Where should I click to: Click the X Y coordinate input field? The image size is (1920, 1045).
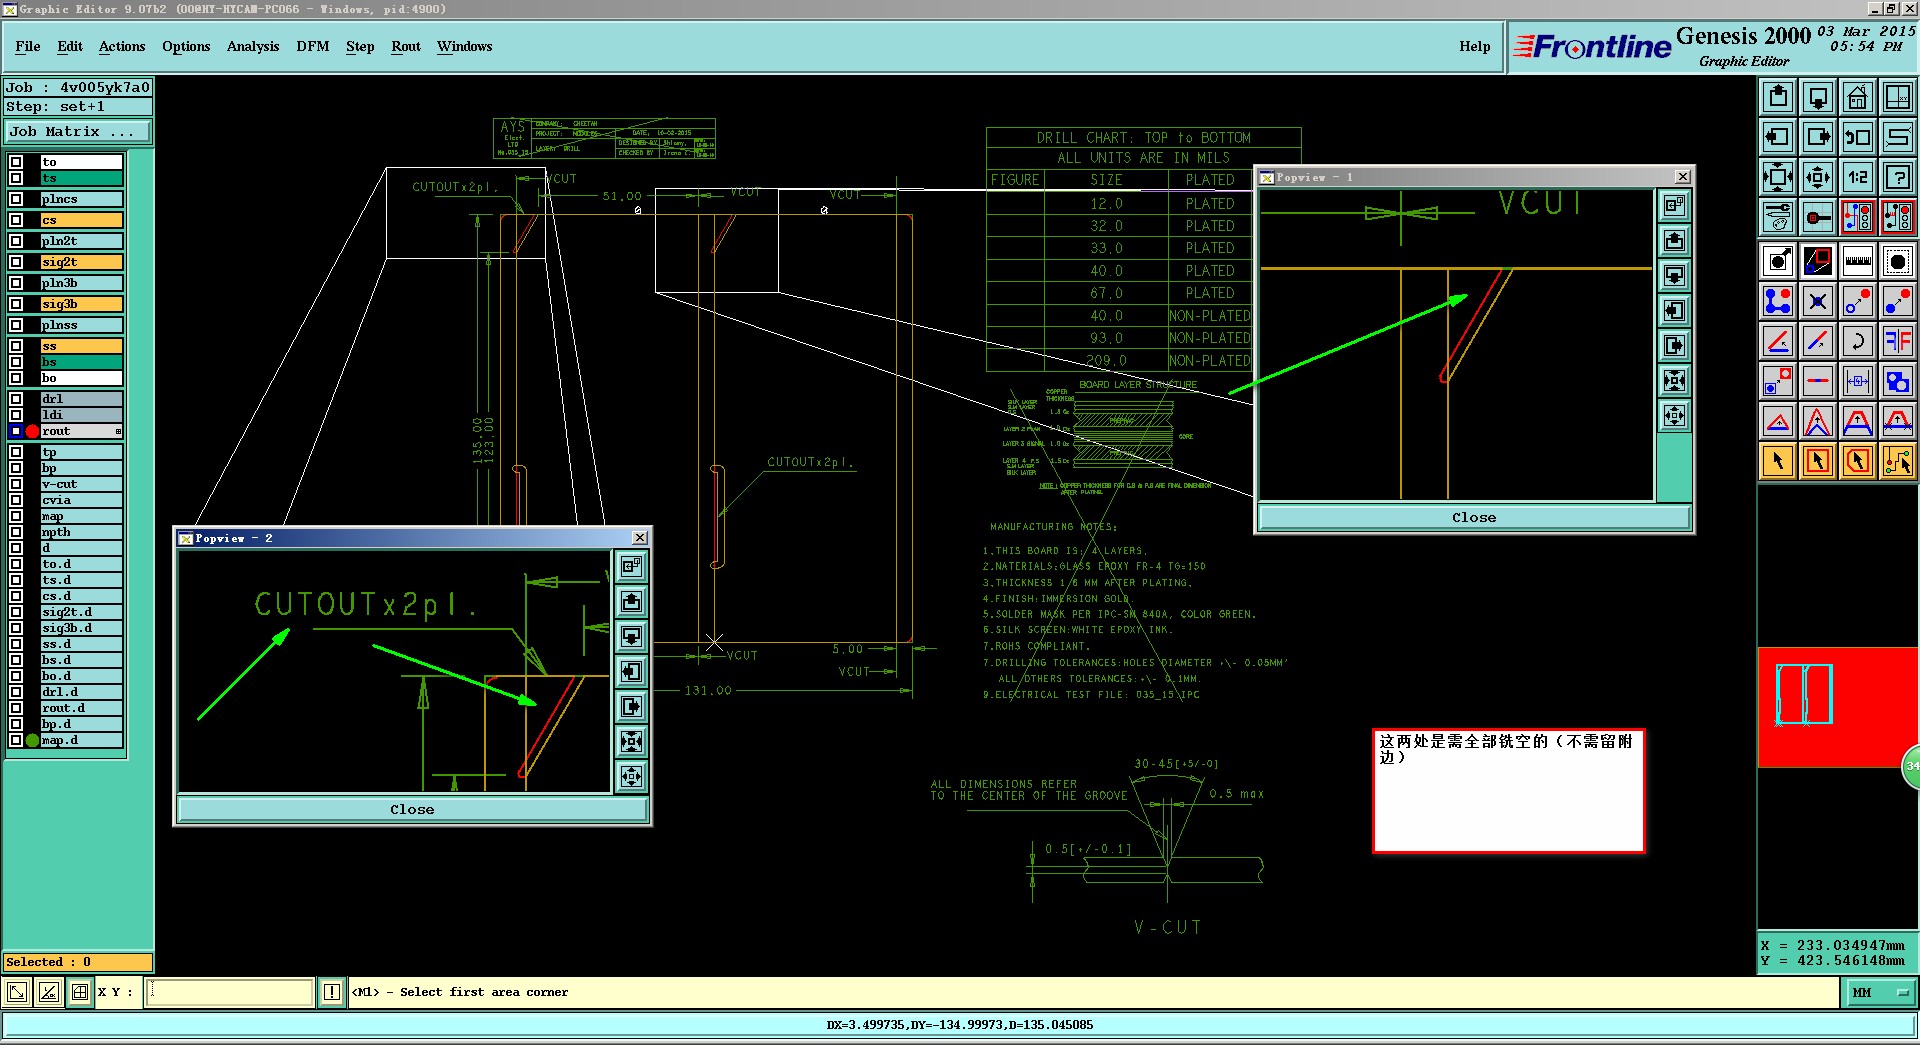click(230, 992)
